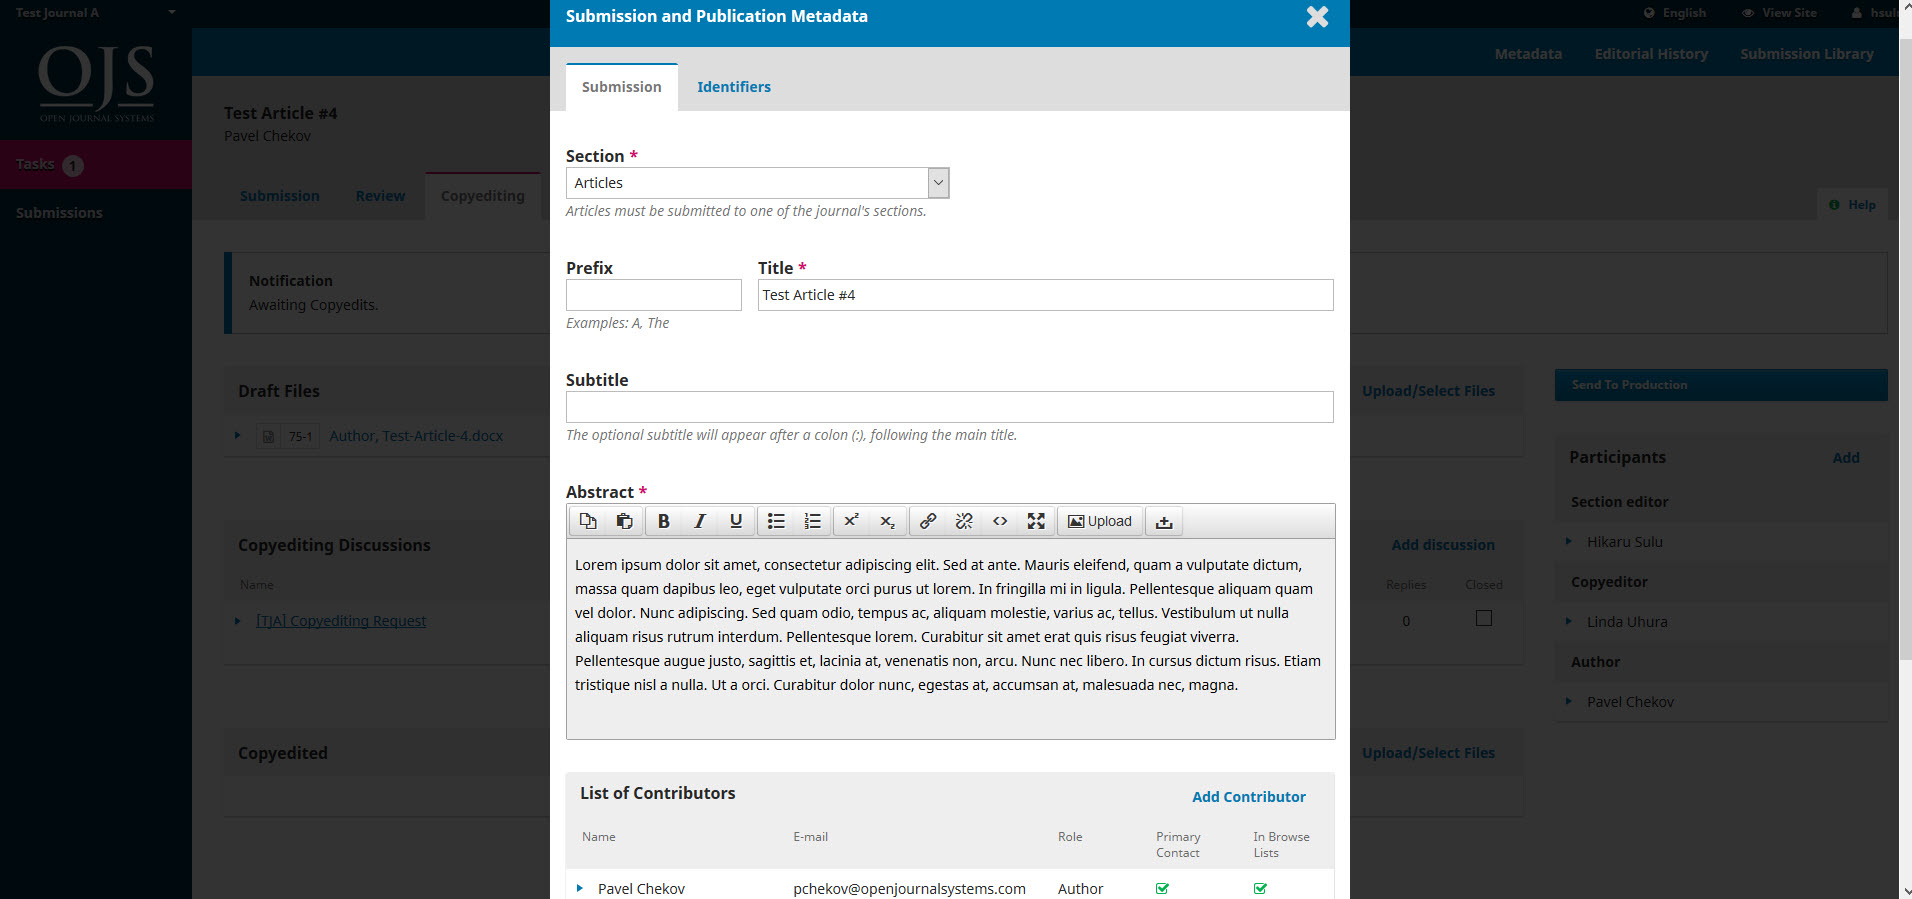This screenshot has width=1912, height=899.
Task: Expand the Test-Article-4.docx draft file entry
Action: pyautogui.click(x=237, y=435)
